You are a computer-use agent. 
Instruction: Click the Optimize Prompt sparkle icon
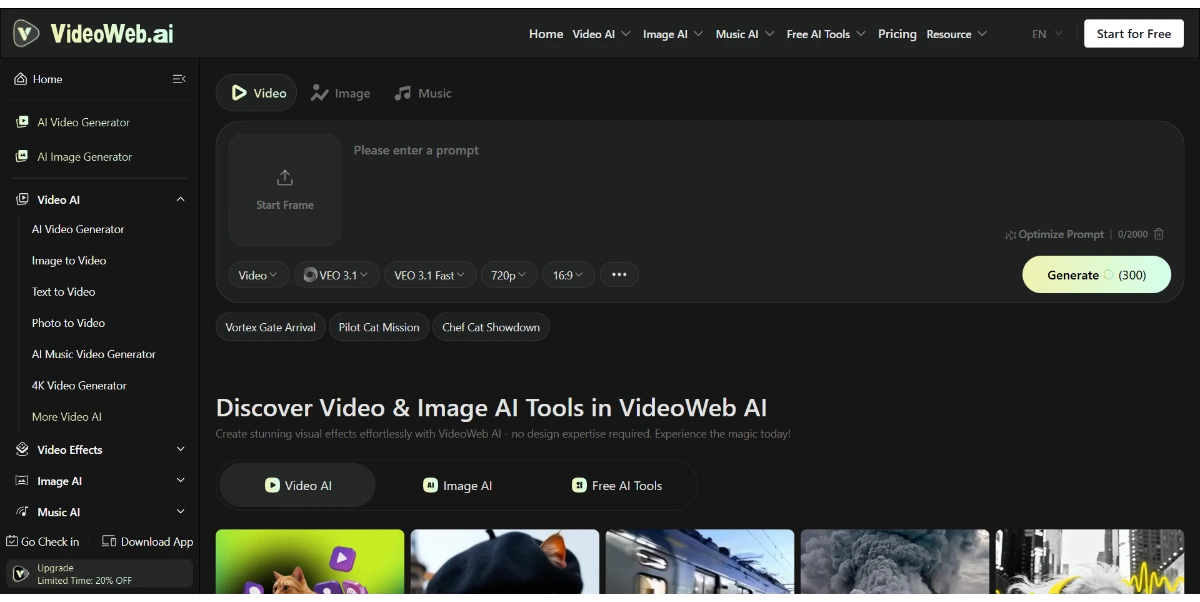tap(1010, 235)
